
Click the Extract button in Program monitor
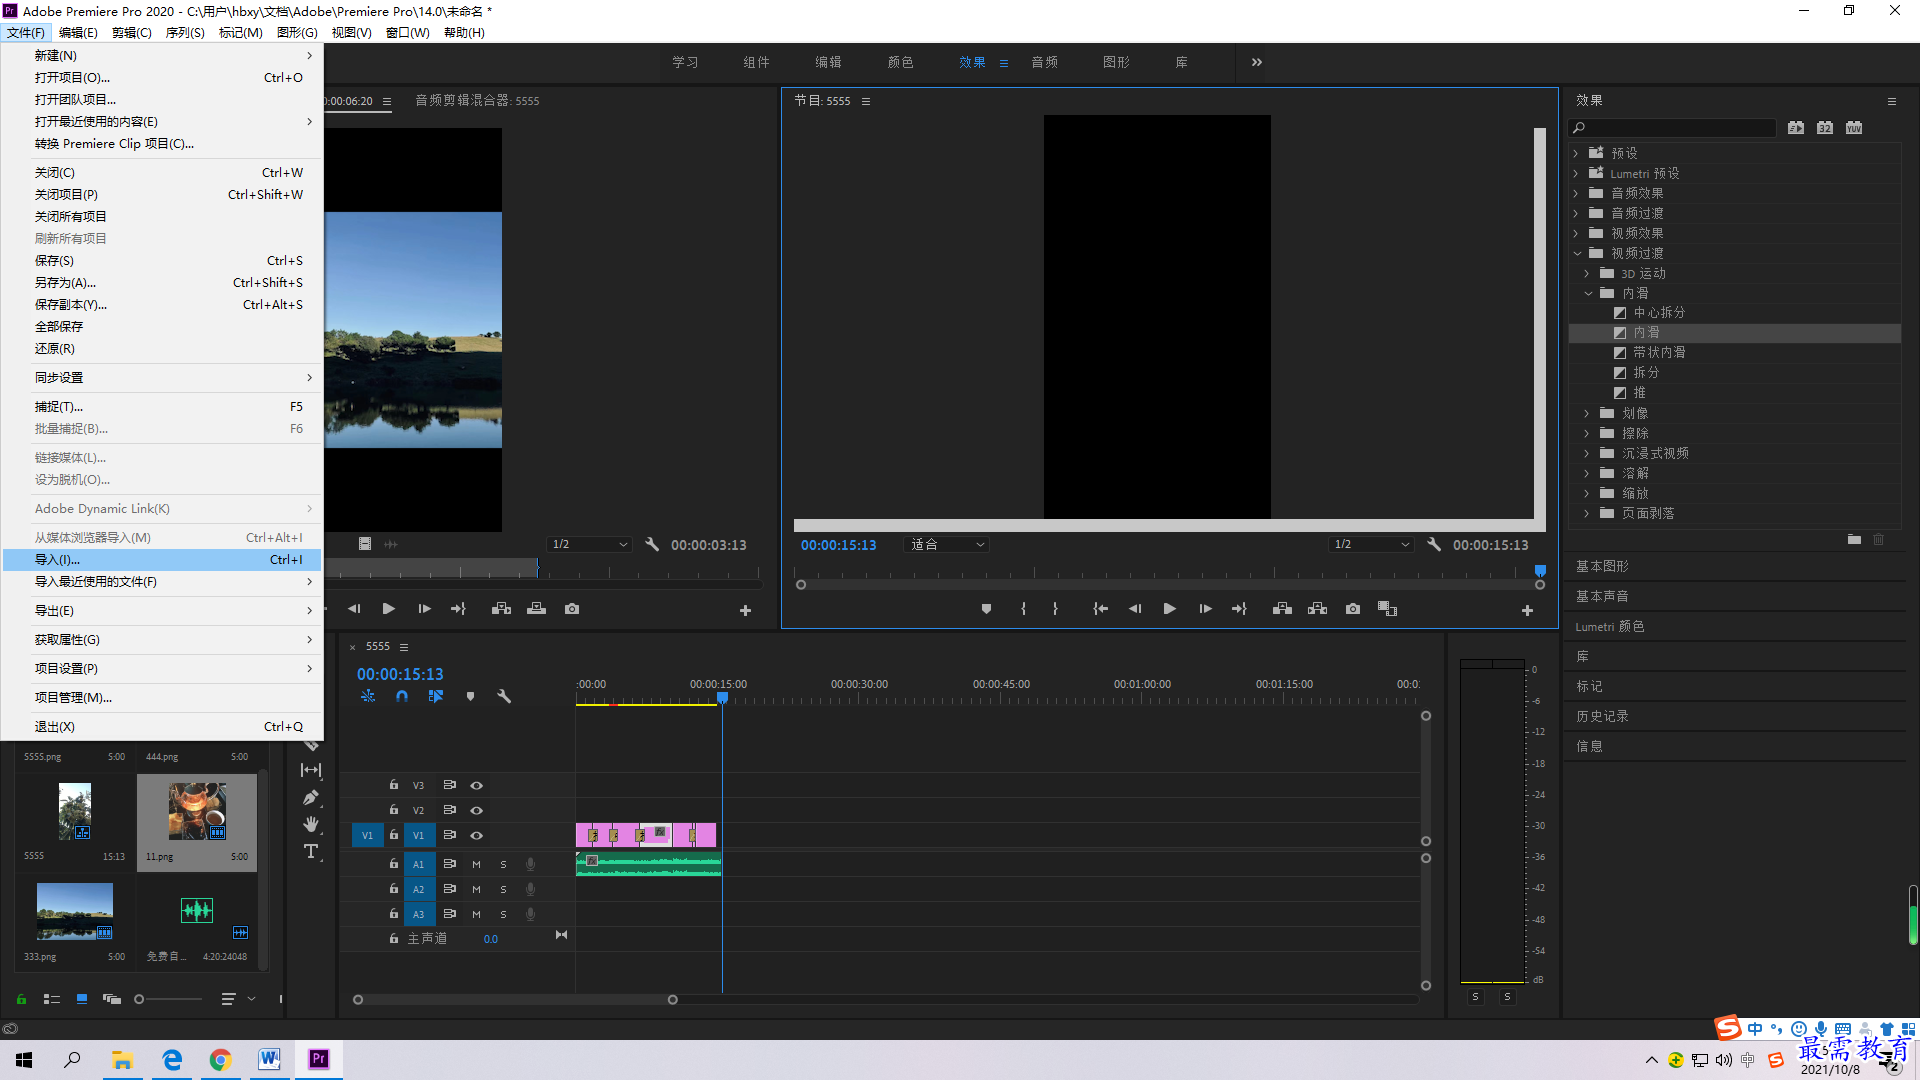[x=1318, y=609]
